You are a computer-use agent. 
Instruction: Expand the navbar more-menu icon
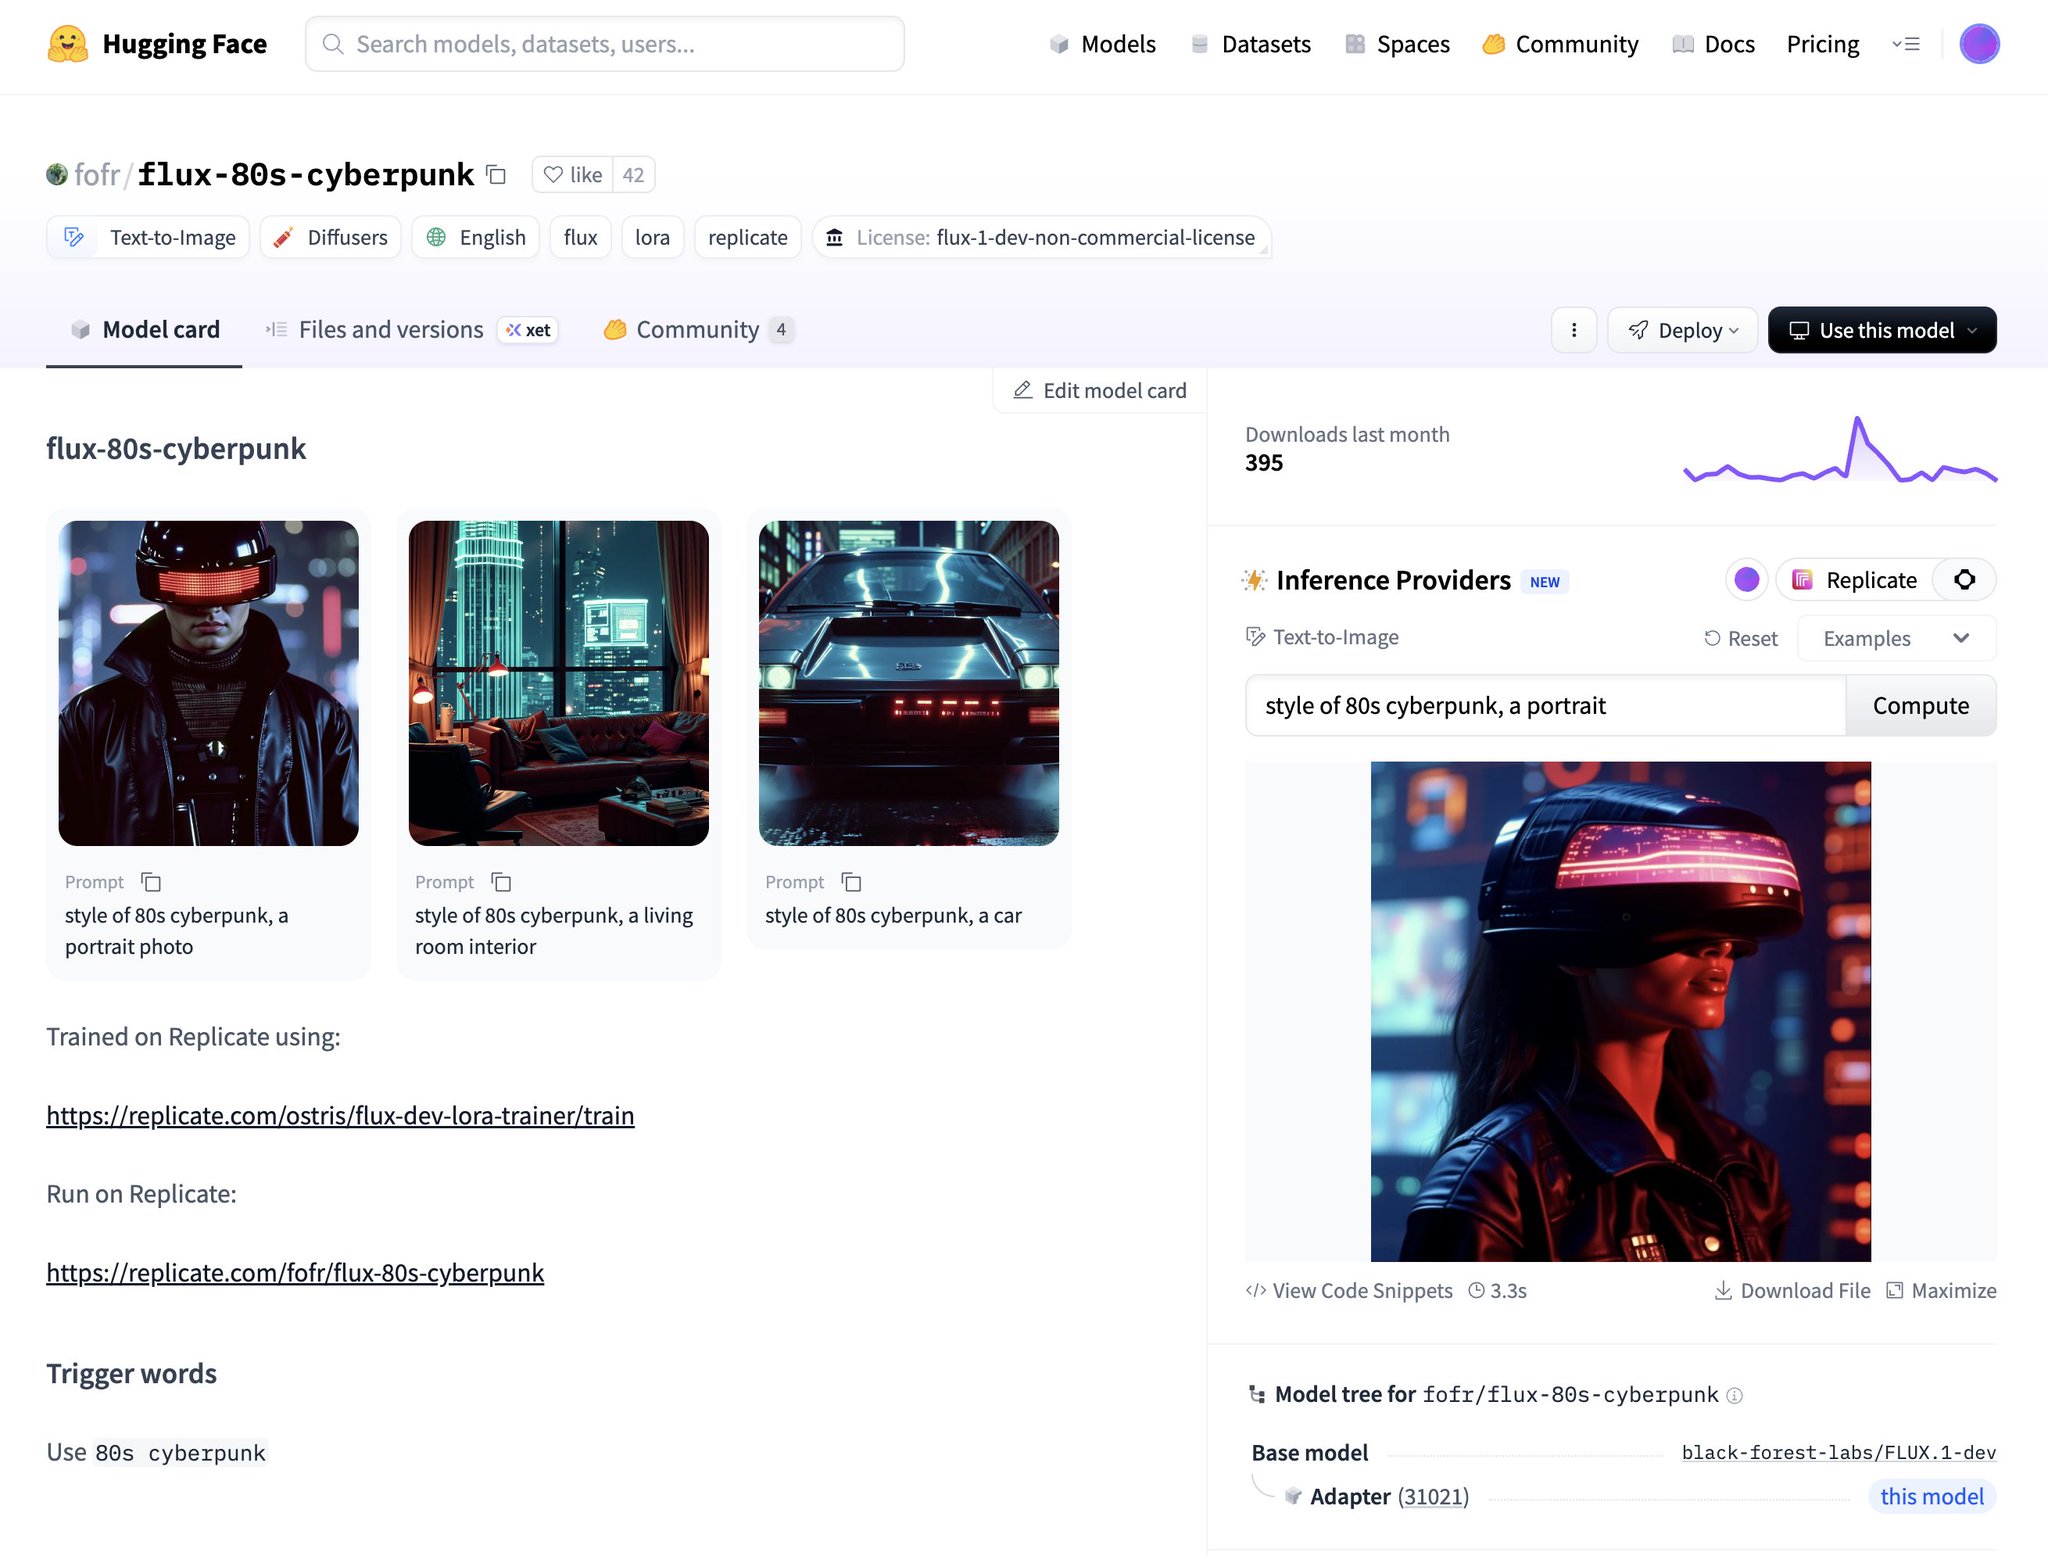1906,44
